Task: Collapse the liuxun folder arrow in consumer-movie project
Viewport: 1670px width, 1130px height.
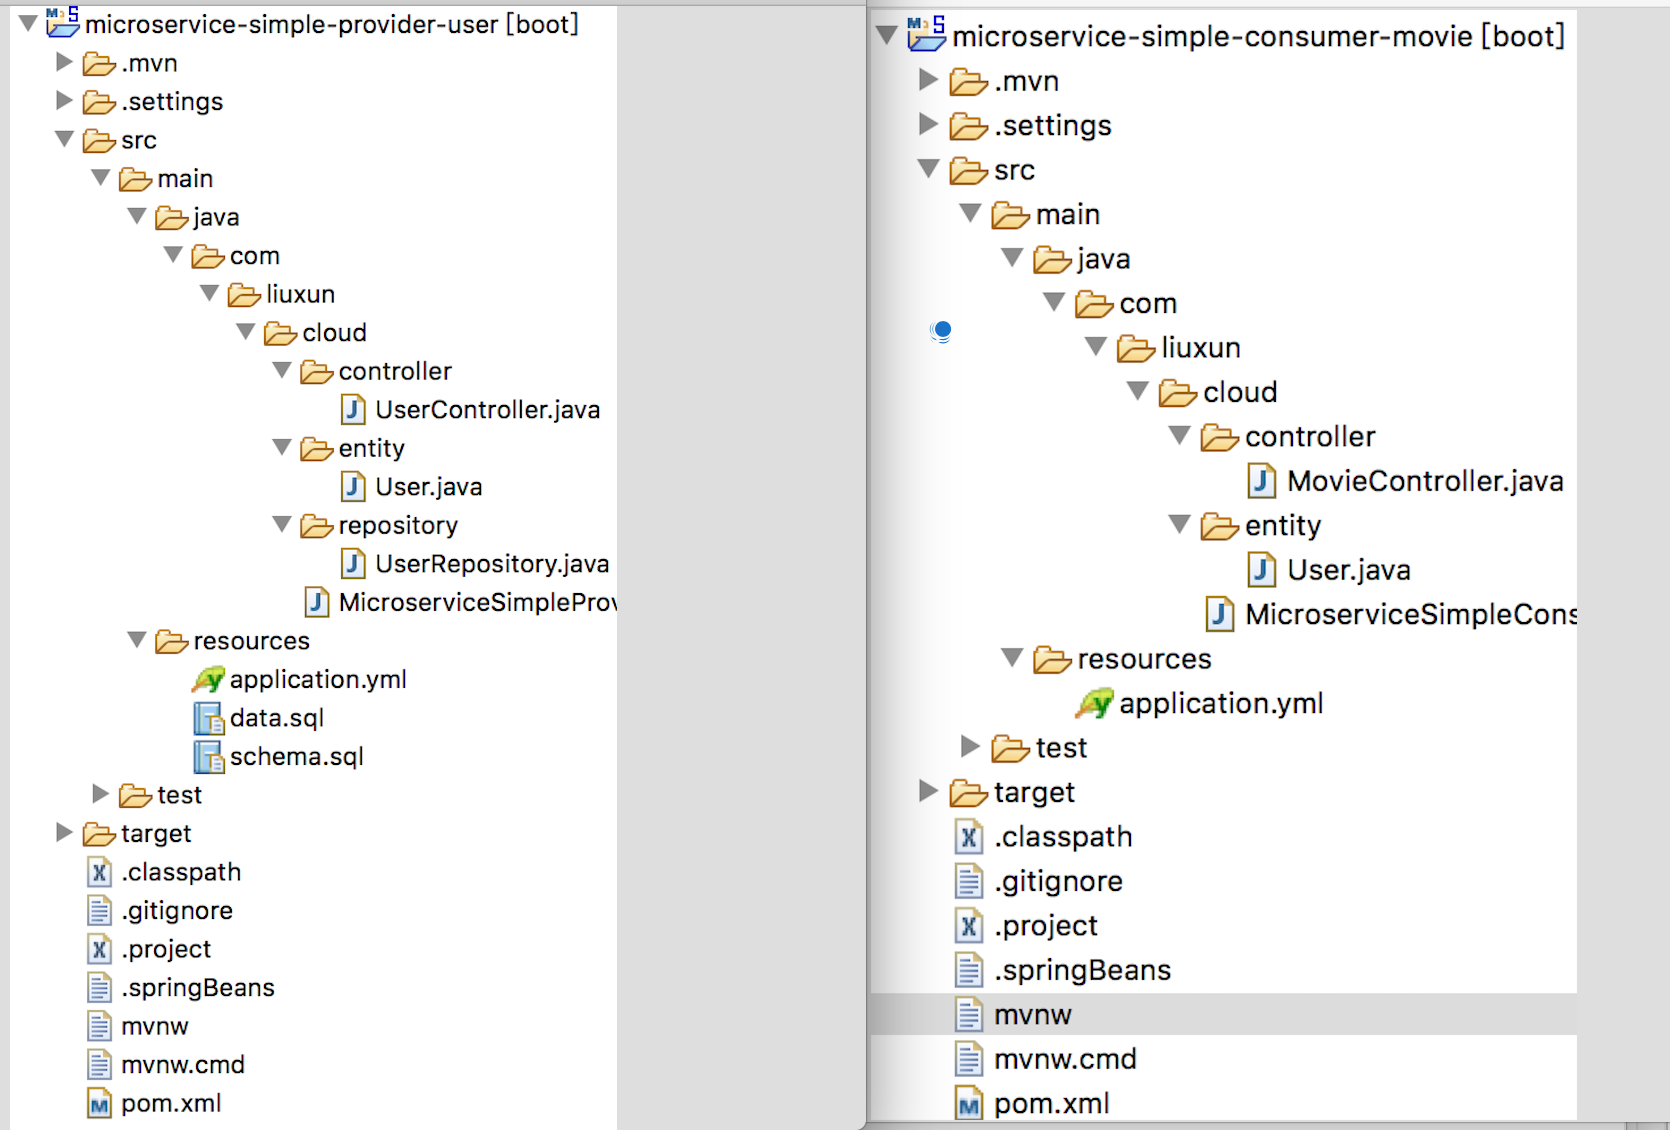Action: tap(1096, 347)
